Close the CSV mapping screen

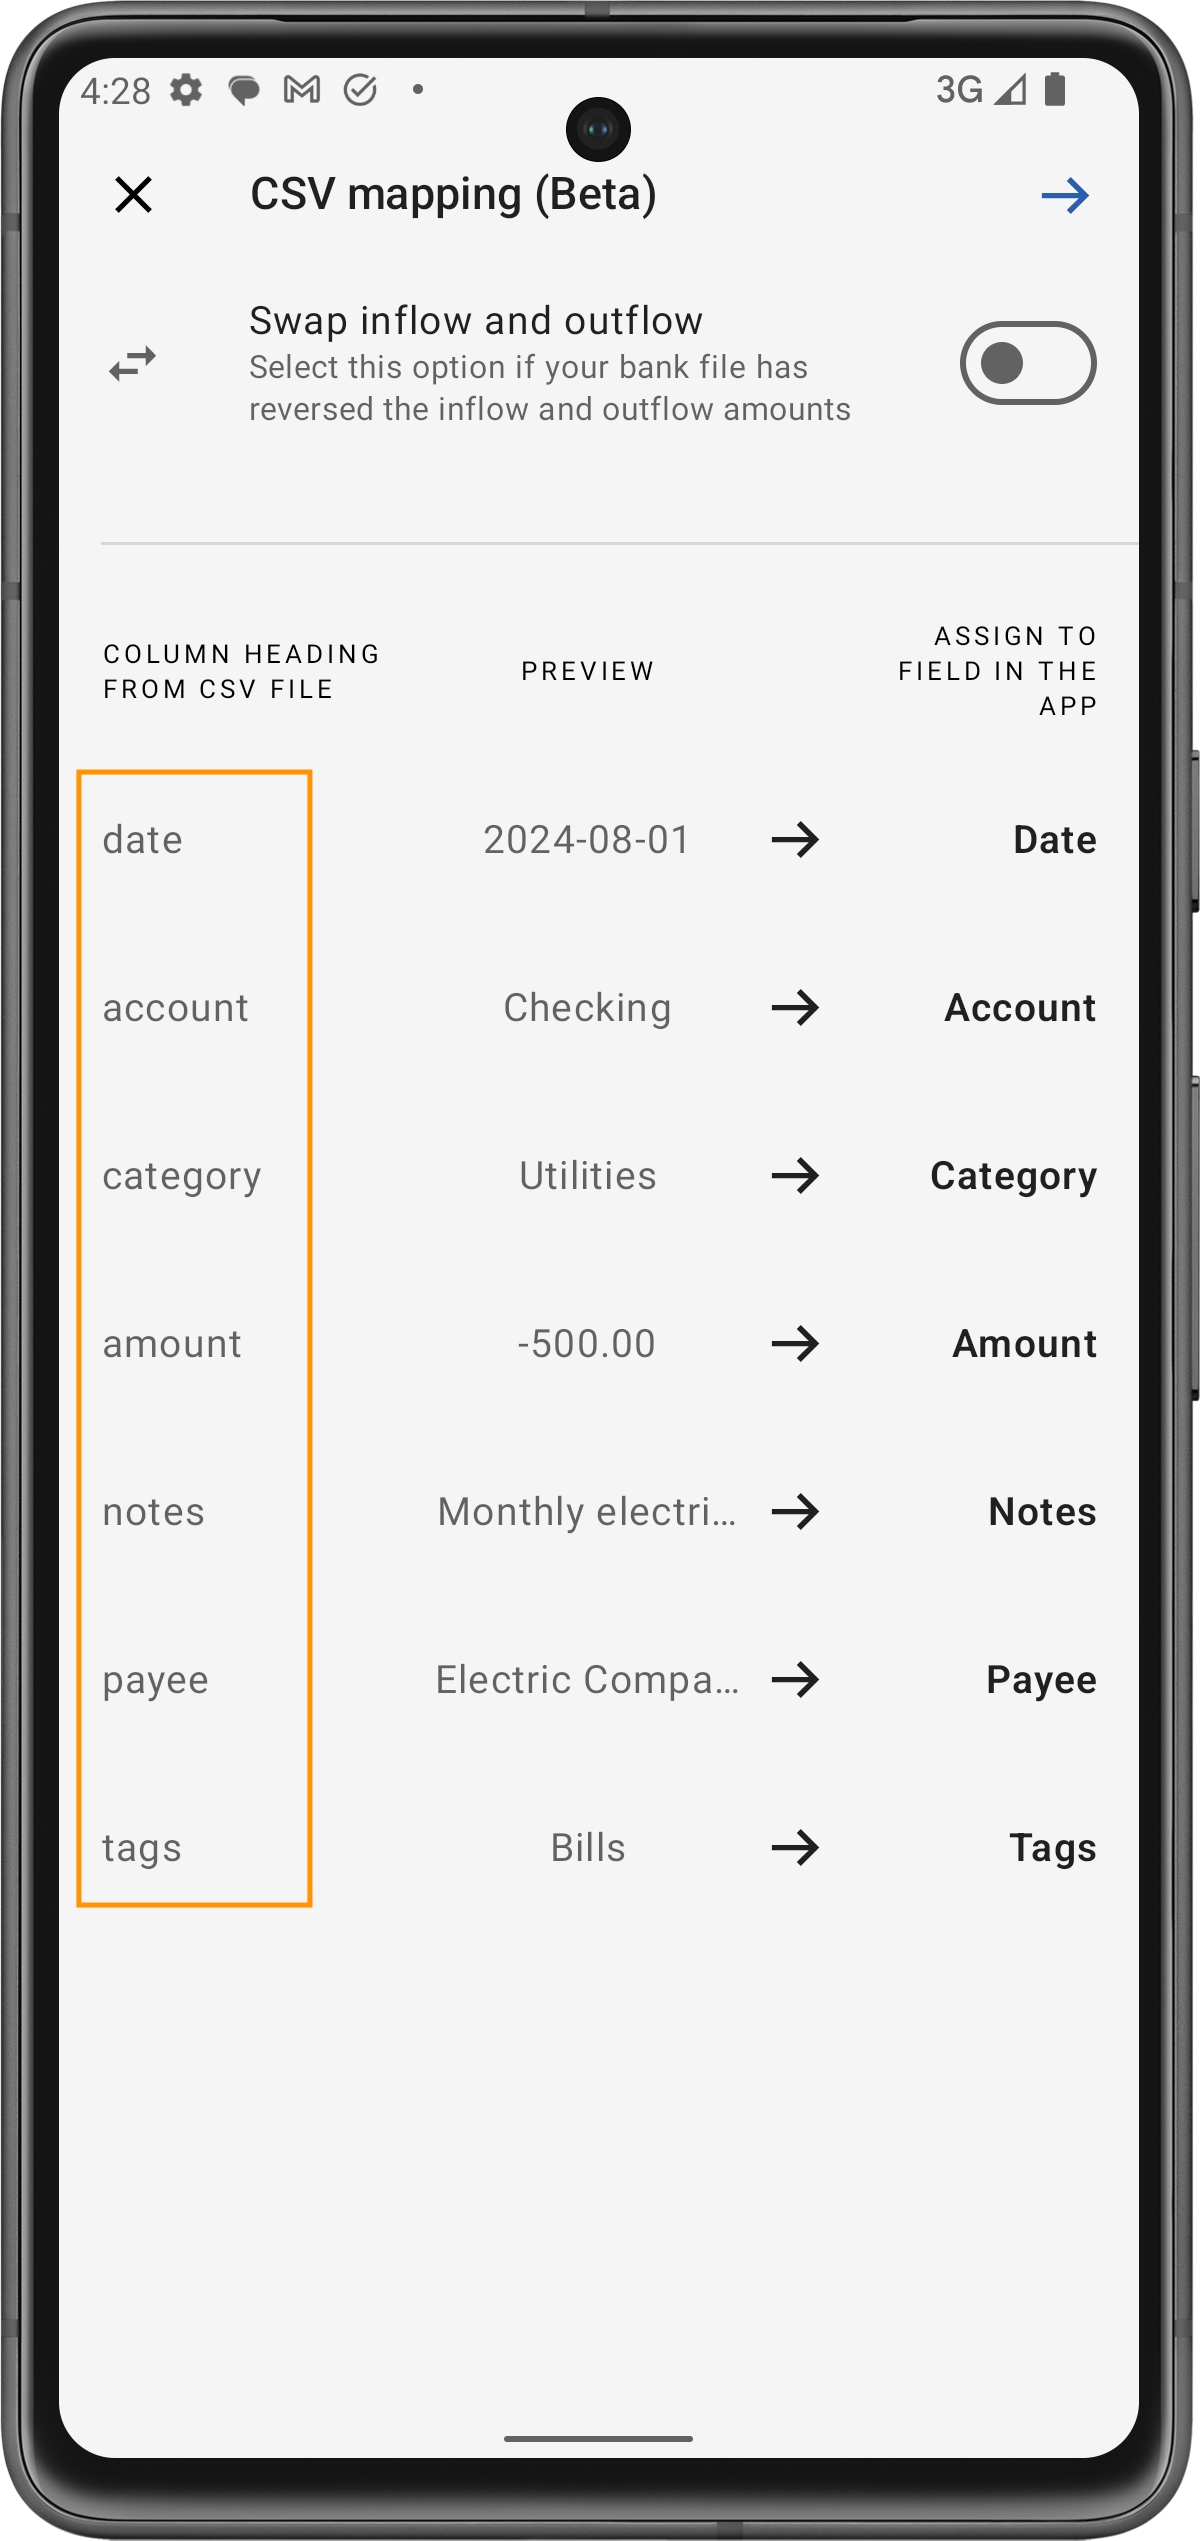(133, 194)
